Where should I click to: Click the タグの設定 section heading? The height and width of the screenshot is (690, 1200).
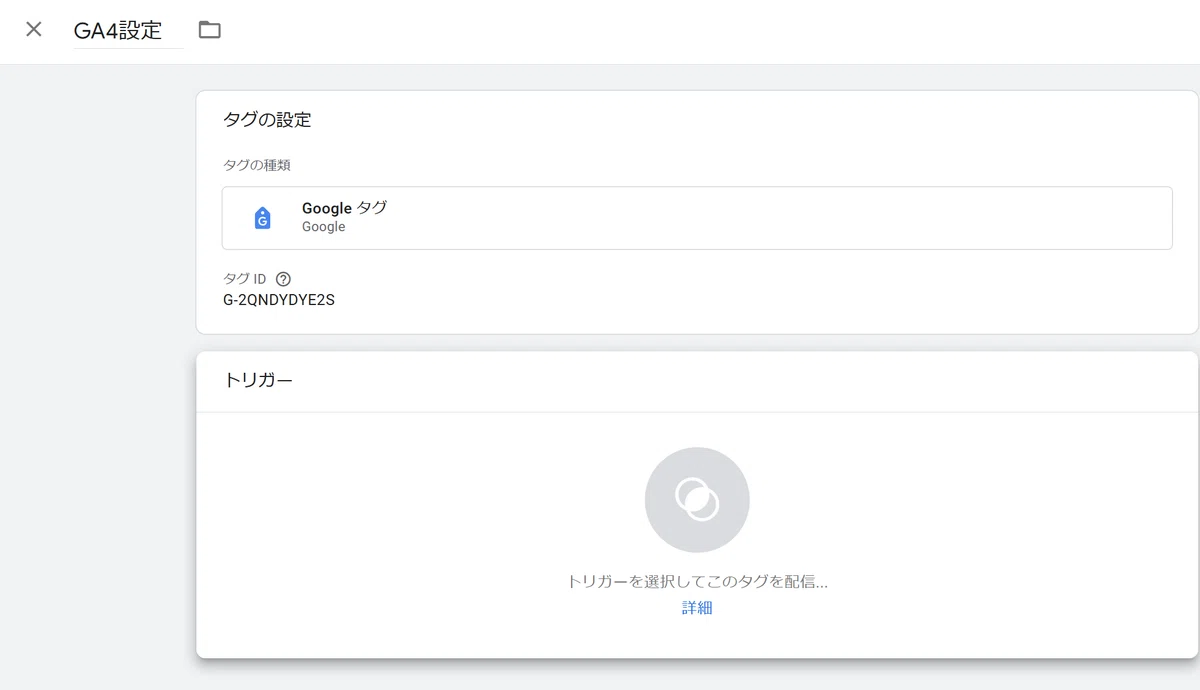(x=267, y=120)
